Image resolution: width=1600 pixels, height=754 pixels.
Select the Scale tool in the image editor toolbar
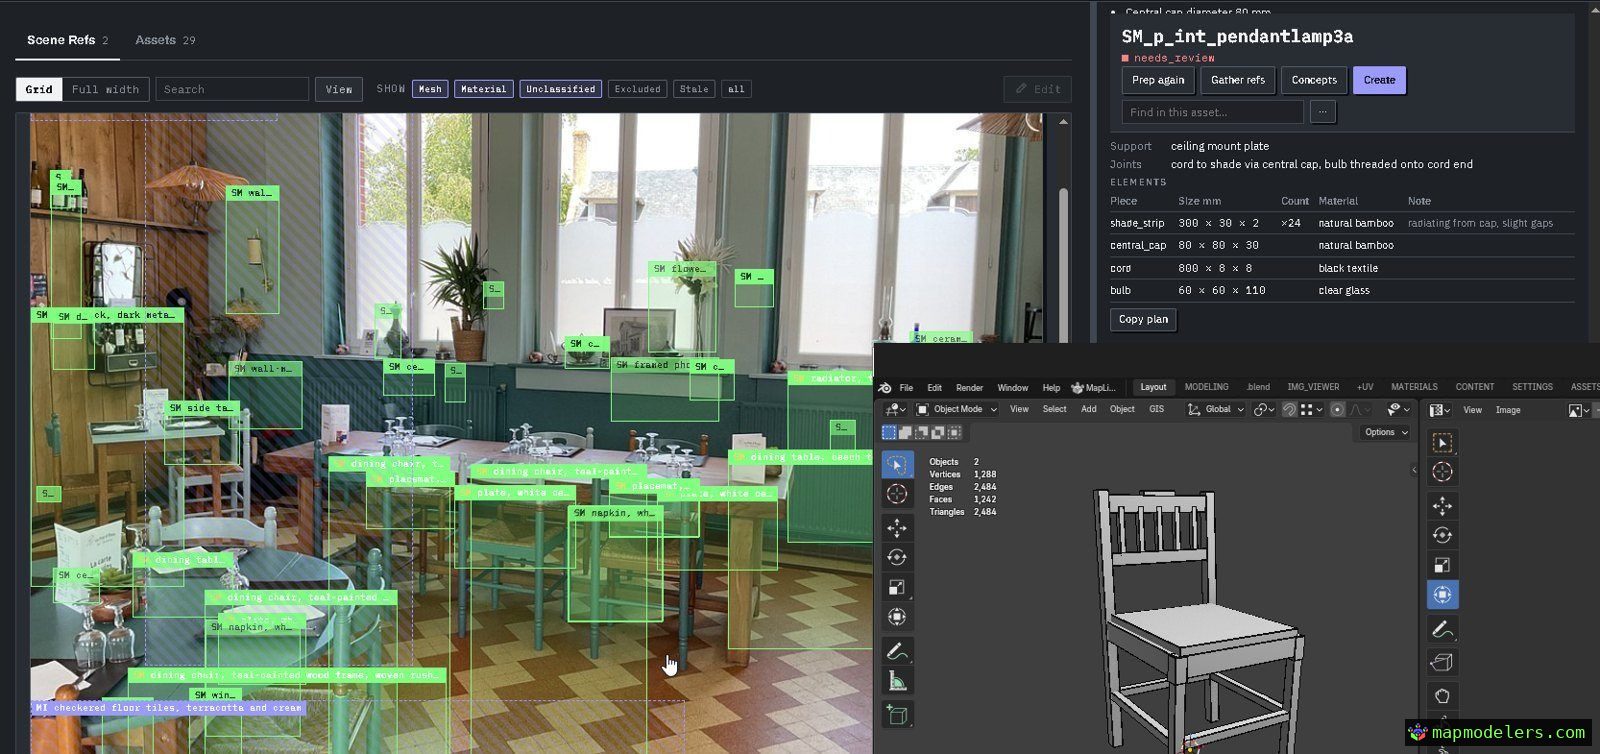coord(1442,565)
